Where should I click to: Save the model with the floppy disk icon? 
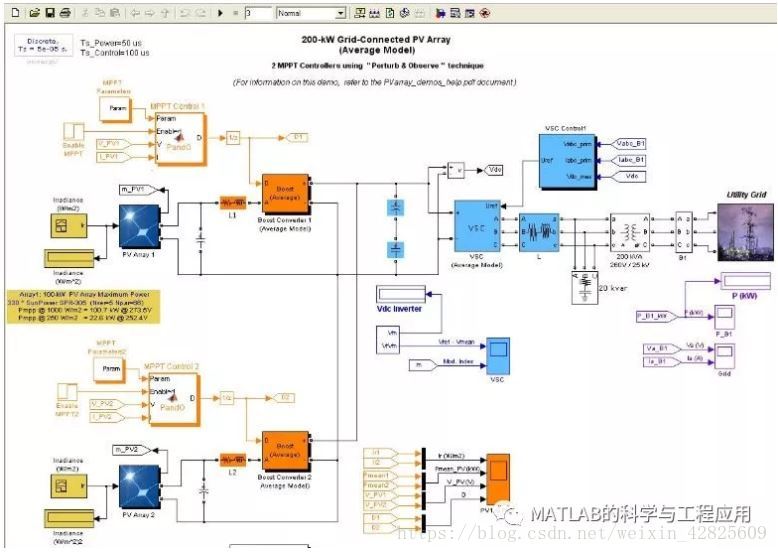(x=50, y=13)
